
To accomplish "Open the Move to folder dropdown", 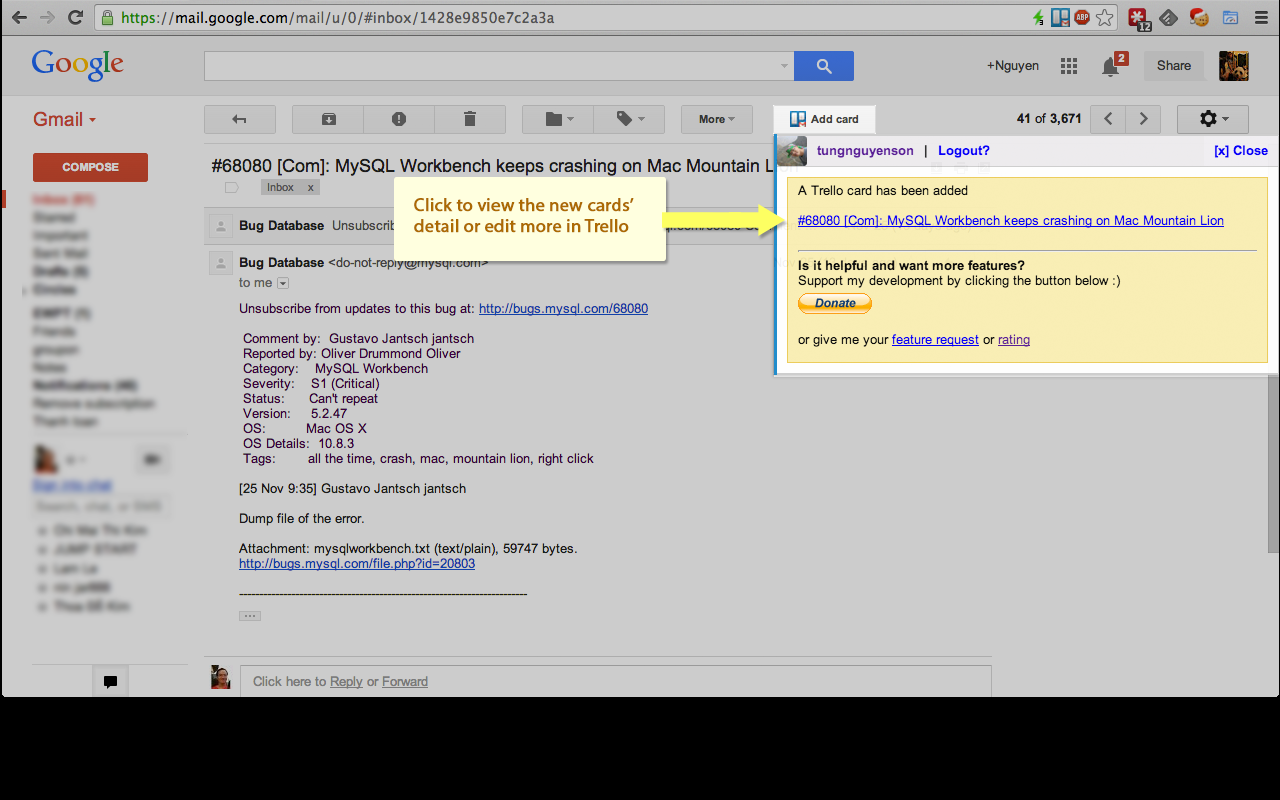I will (x=556, y=119).
